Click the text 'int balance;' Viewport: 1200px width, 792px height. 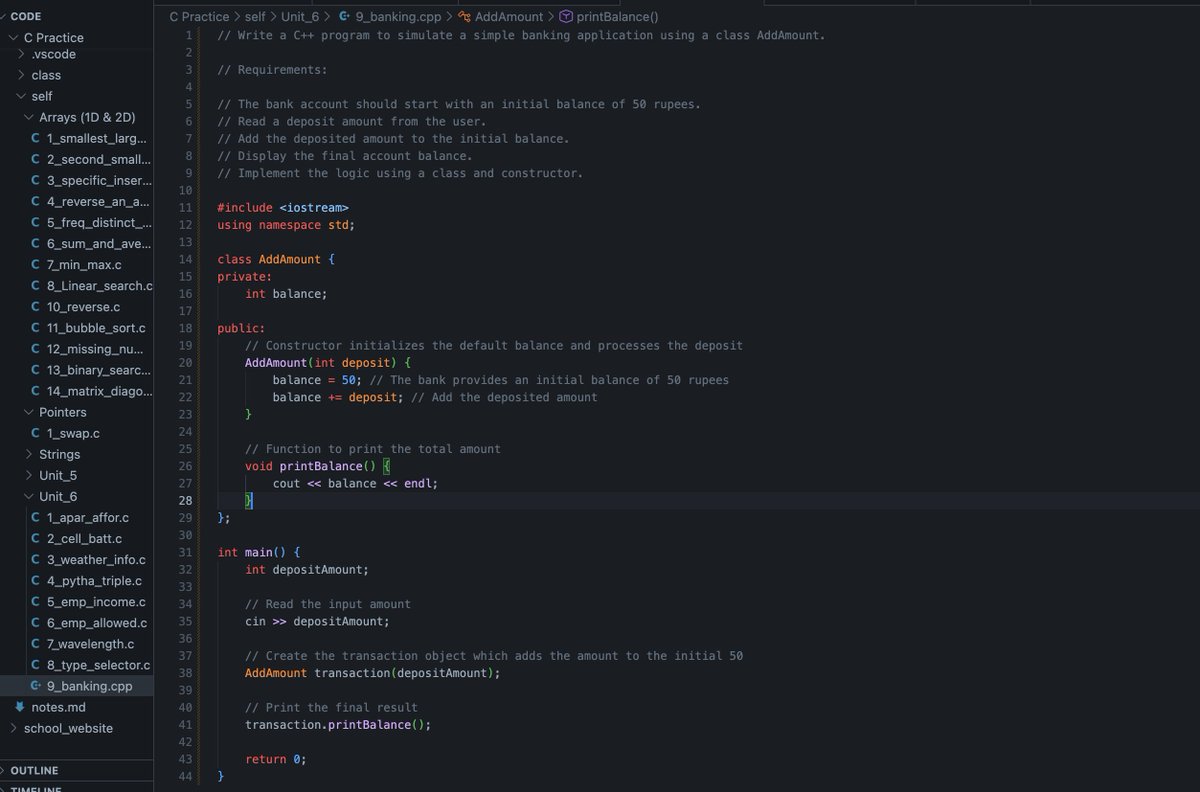tap(286, 294)
